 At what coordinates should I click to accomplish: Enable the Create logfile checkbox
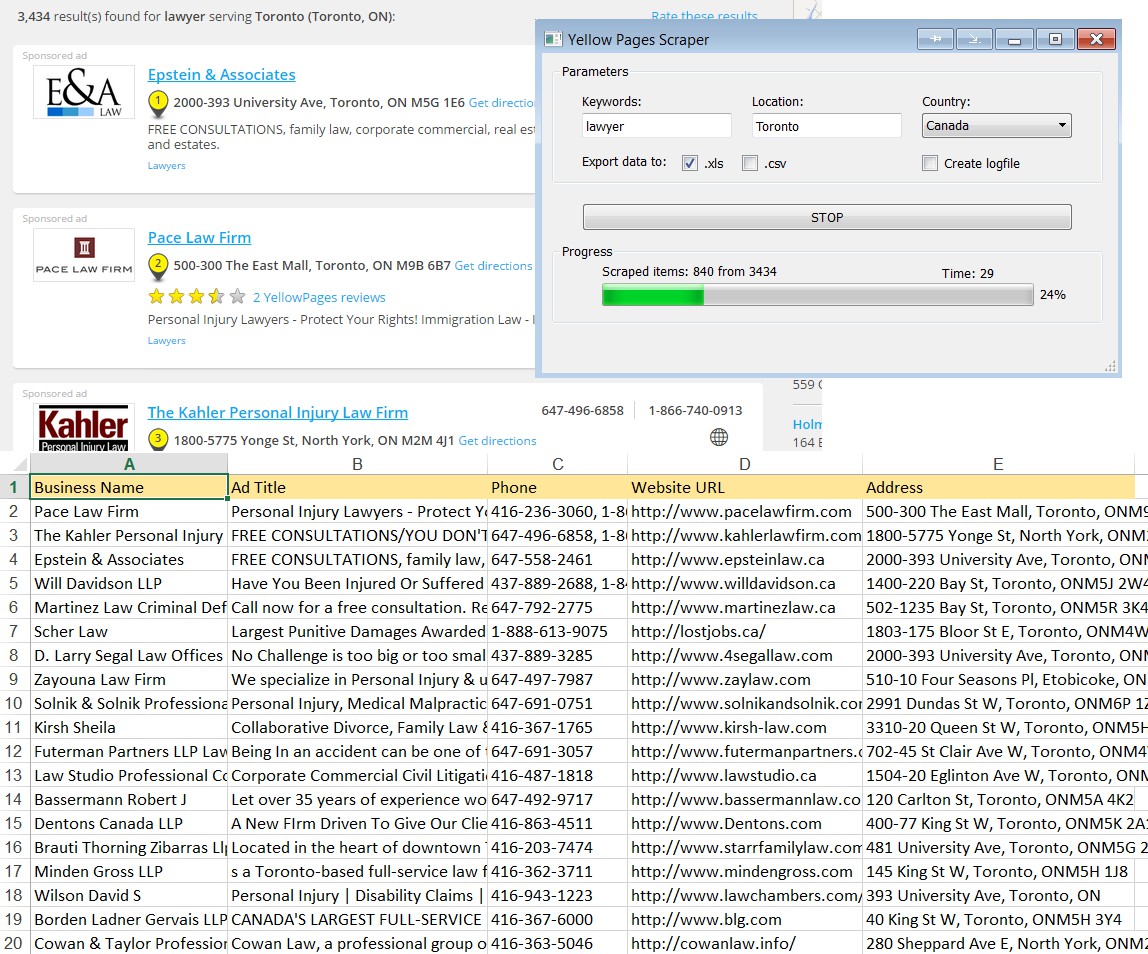[x=930, y=163]
